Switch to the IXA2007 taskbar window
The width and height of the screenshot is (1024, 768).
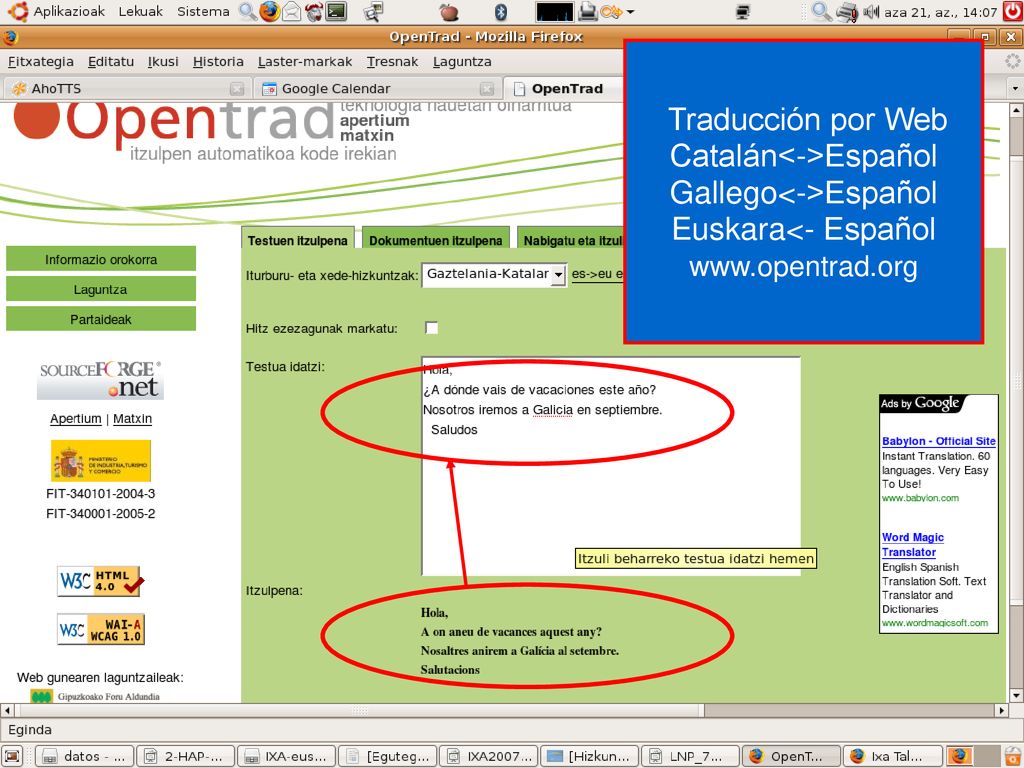pyautogui.click(x=488, y=756)
